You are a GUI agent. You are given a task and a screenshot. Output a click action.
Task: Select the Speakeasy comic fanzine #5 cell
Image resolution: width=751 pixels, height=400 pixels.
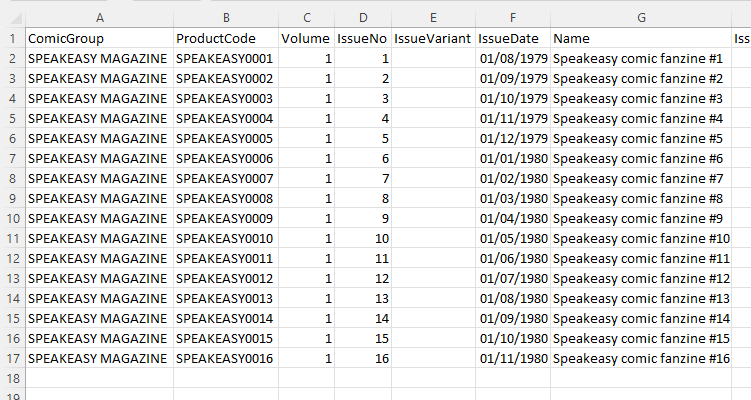(641, 139)
